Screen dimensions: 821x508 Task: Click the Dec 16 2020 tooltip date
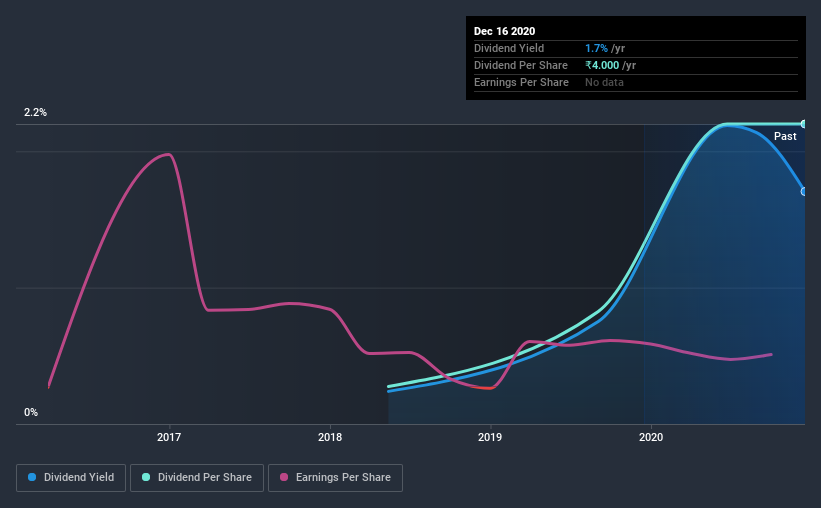[504, 31]
